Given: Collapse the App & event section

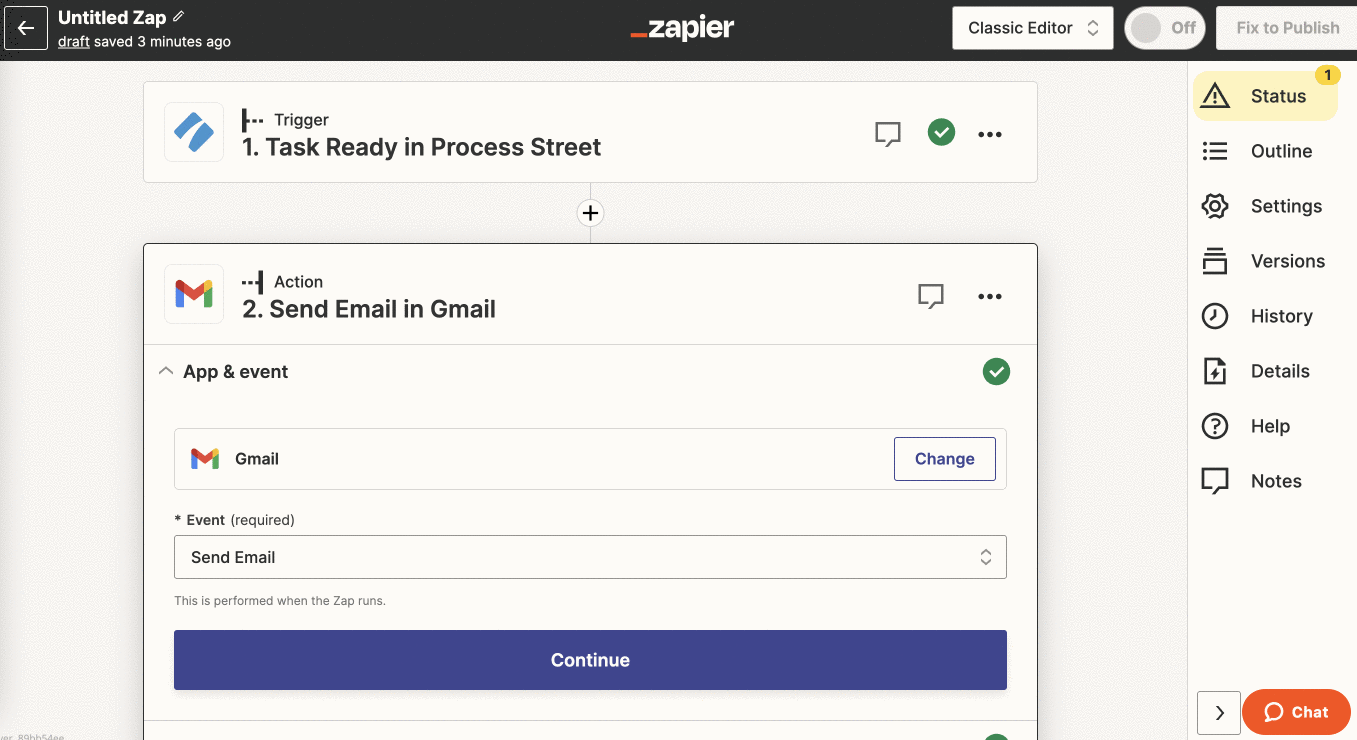Looking at the screenshot, I should click(166, 372).
